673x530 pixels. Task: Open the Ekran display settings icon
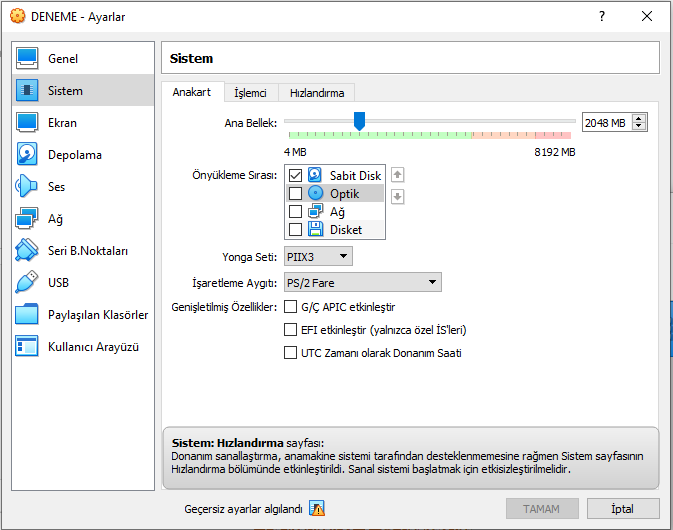[x=27, y=122]
